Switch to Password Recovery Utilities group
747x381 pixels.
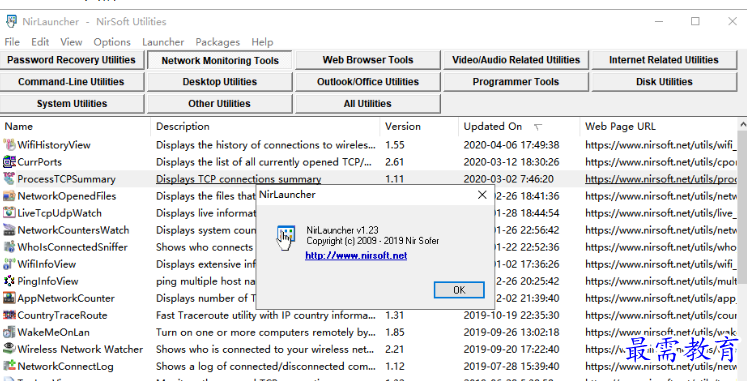click(71, 60)
